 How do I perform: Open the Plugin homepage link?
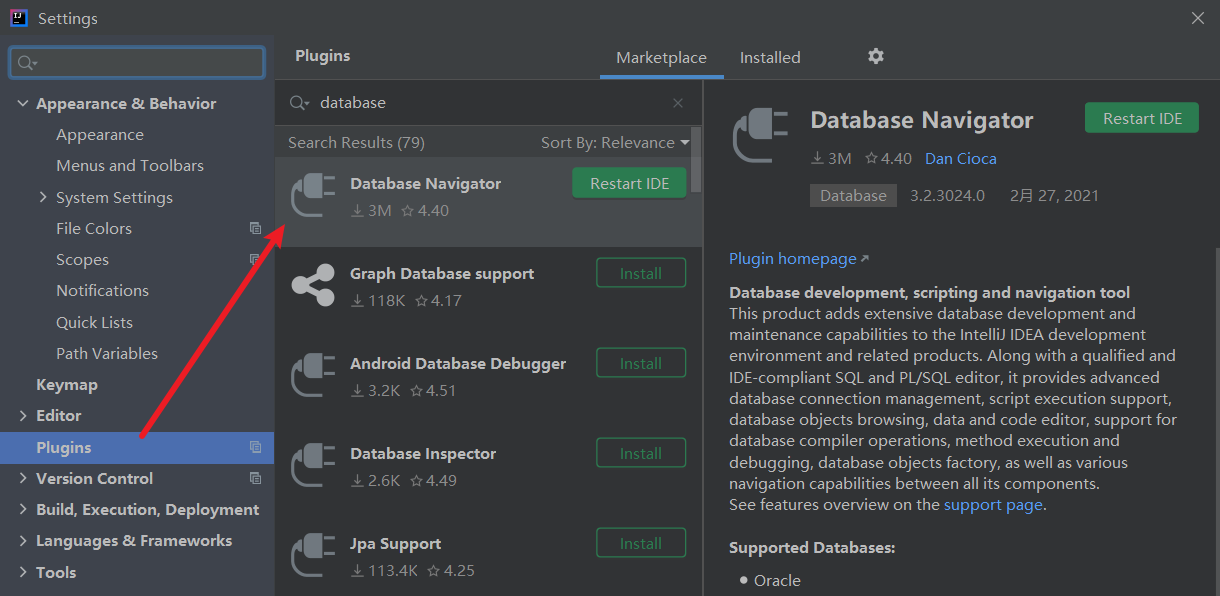click(799, 258)
